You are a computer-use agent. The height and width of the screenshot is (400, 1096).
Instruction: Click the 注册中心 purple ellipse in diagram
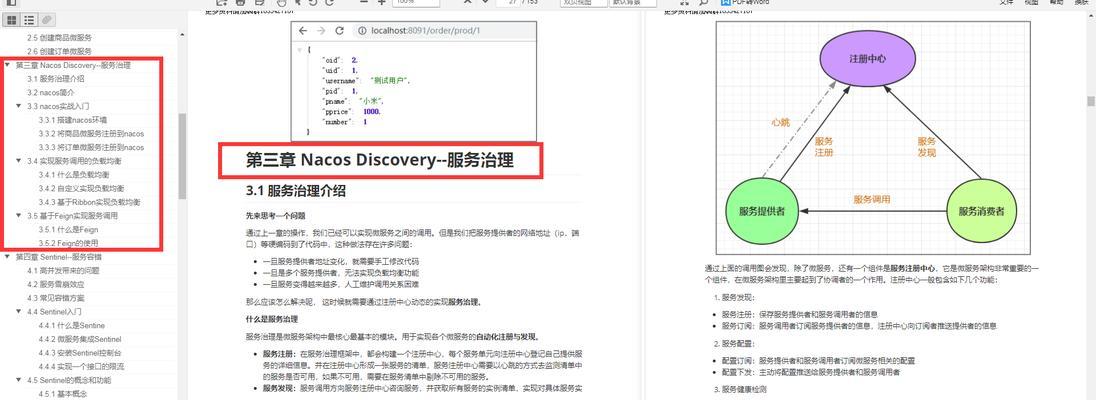tap(867, 59)
